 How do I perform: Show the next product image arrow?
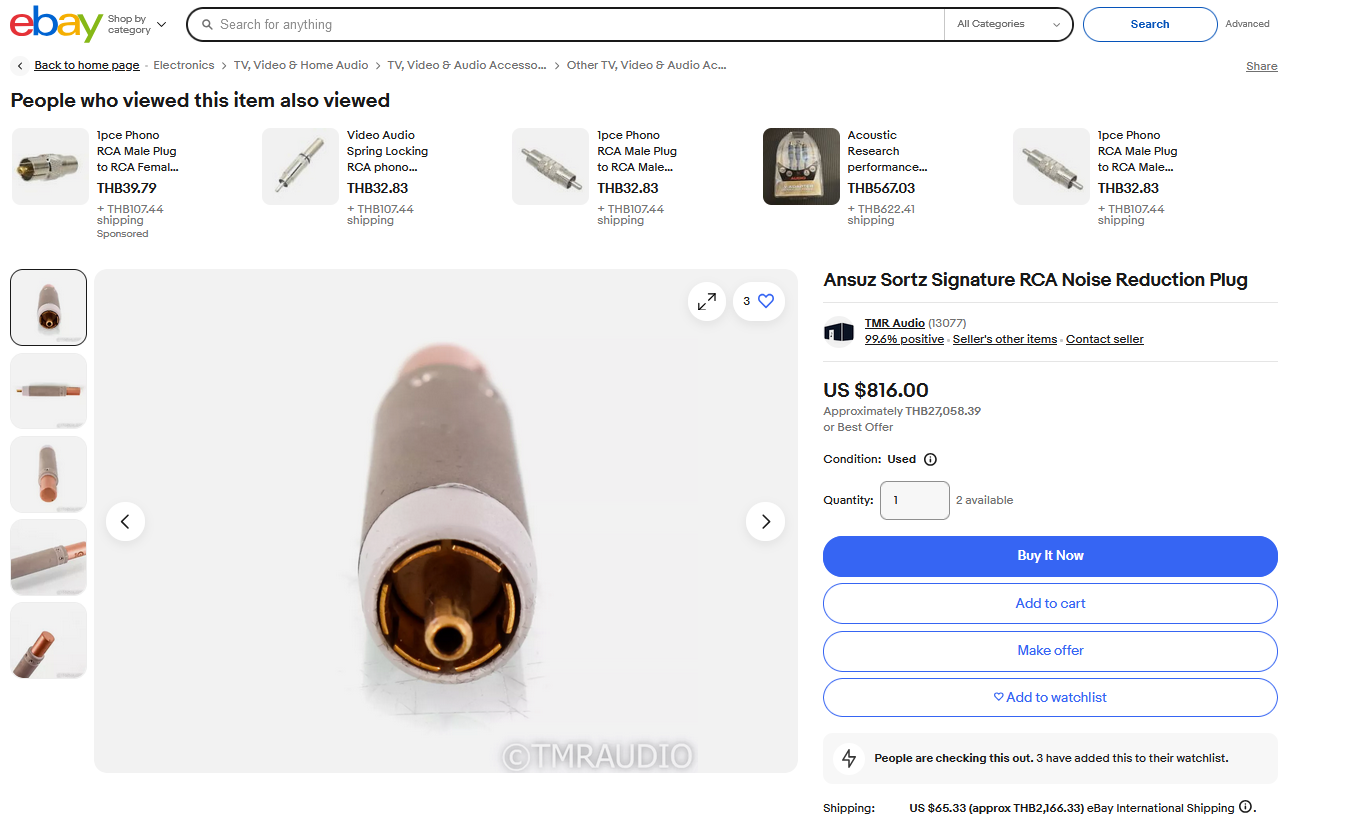coord(766,521)
